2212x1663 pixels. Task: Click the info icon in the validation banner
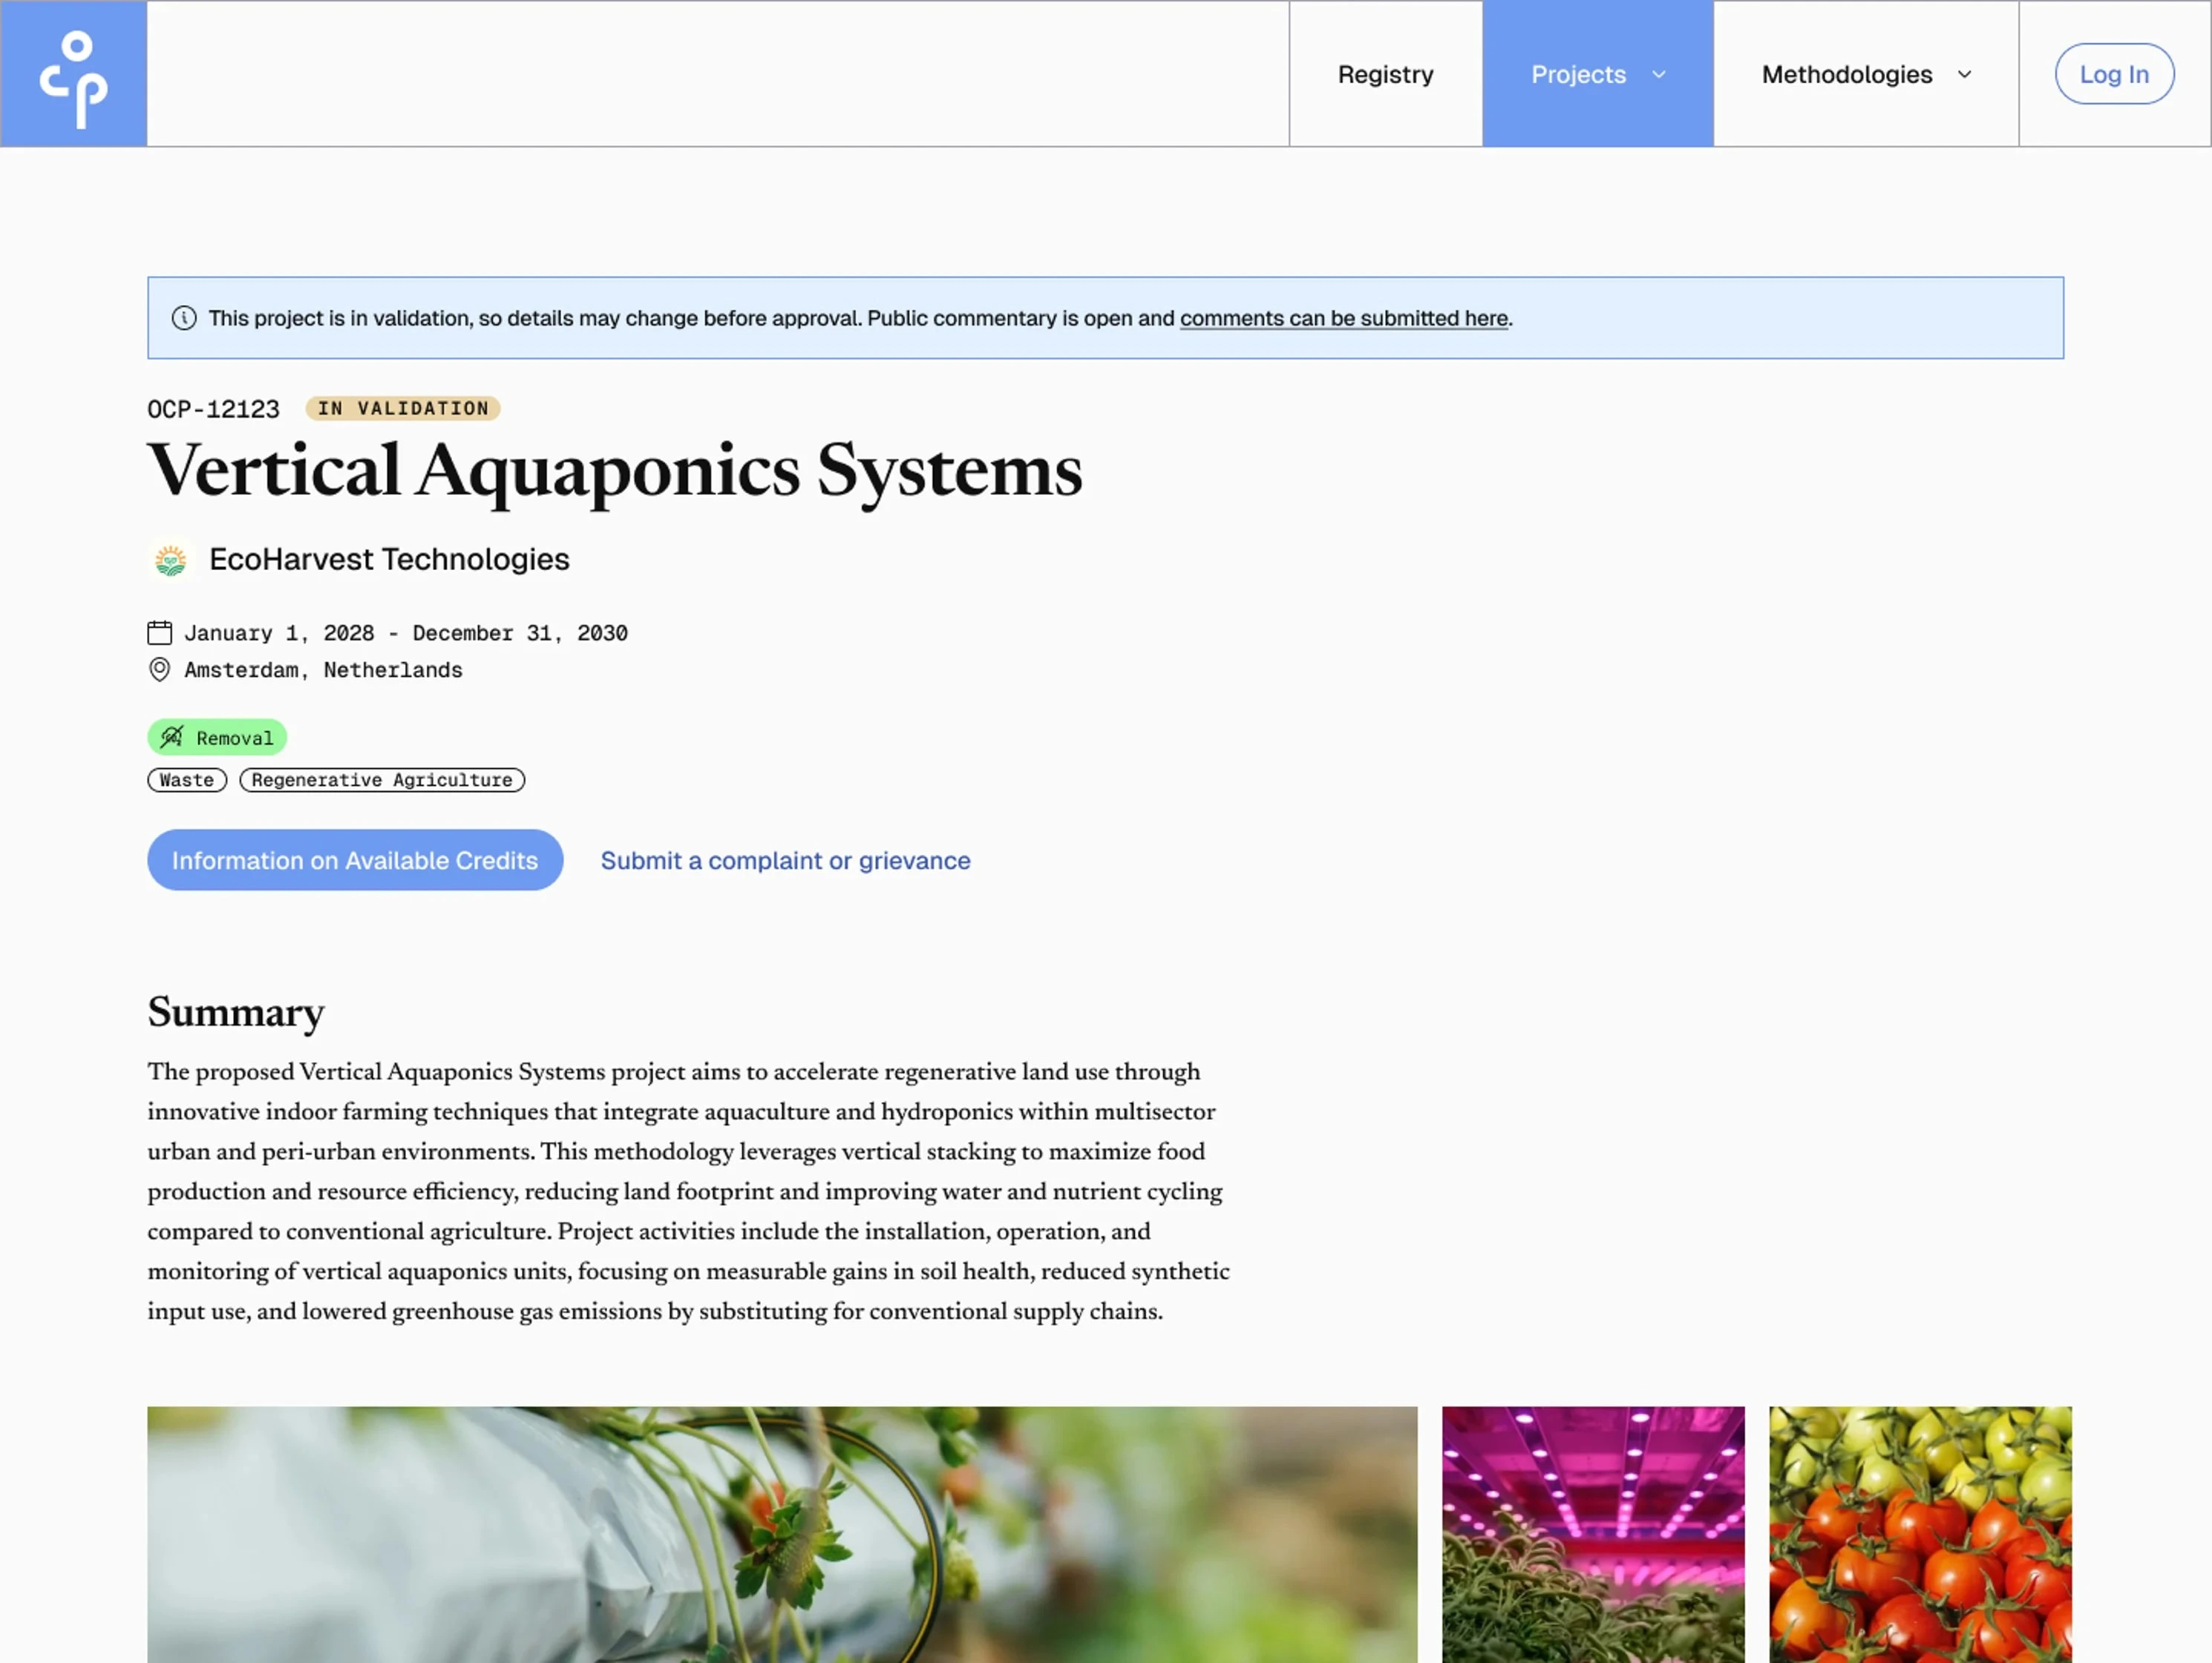(184, 318)
